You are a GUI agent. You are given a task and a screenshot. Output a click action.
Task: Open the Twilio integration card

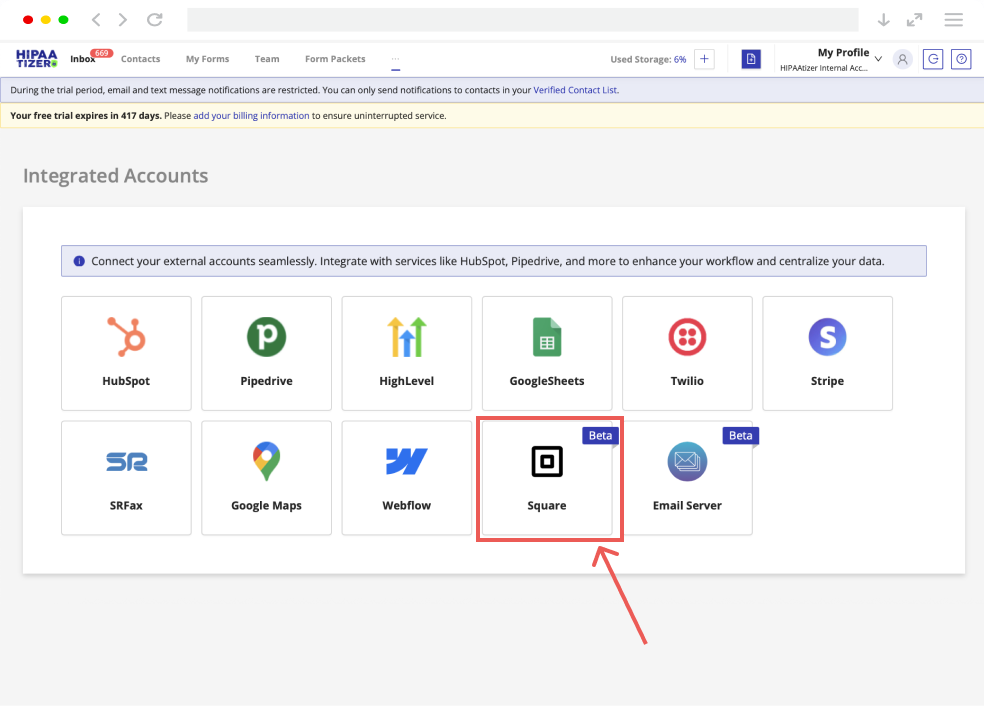[x=687, y=353]
